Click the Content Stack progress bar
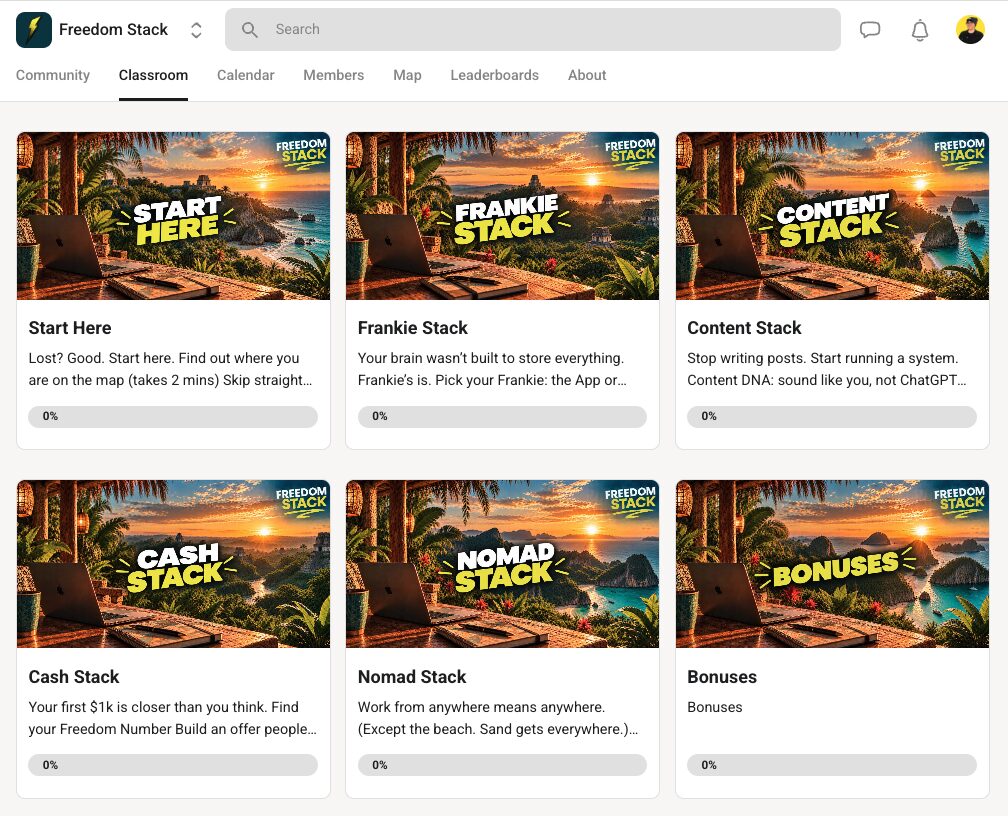1008x816 pixels. tap(832, 417)
